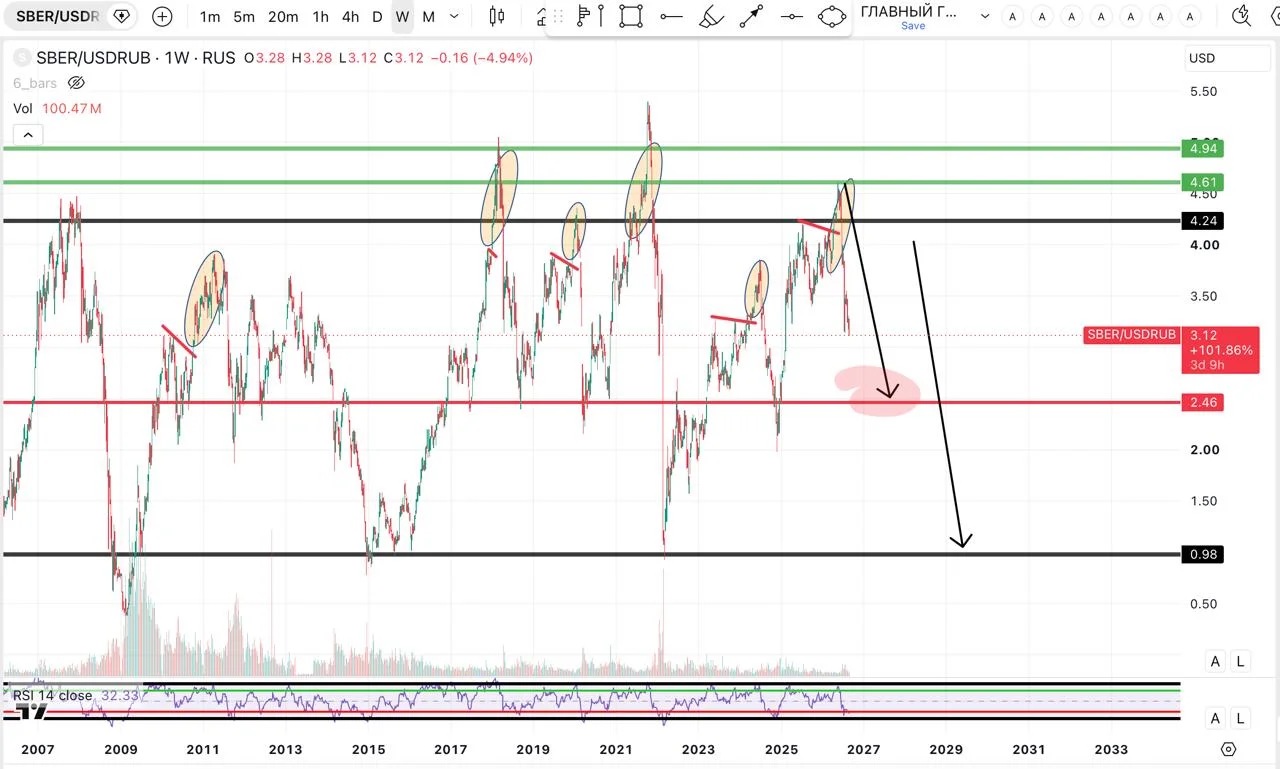Pick the highlighter brush tool

pyautogui.click(x=711, y=16)
